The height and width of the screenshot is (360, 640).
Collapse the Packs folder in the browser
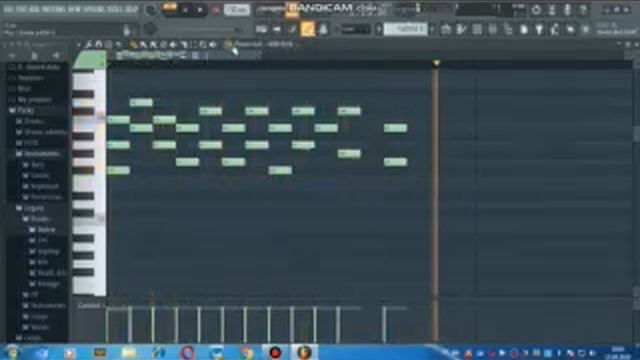point(25,110)
